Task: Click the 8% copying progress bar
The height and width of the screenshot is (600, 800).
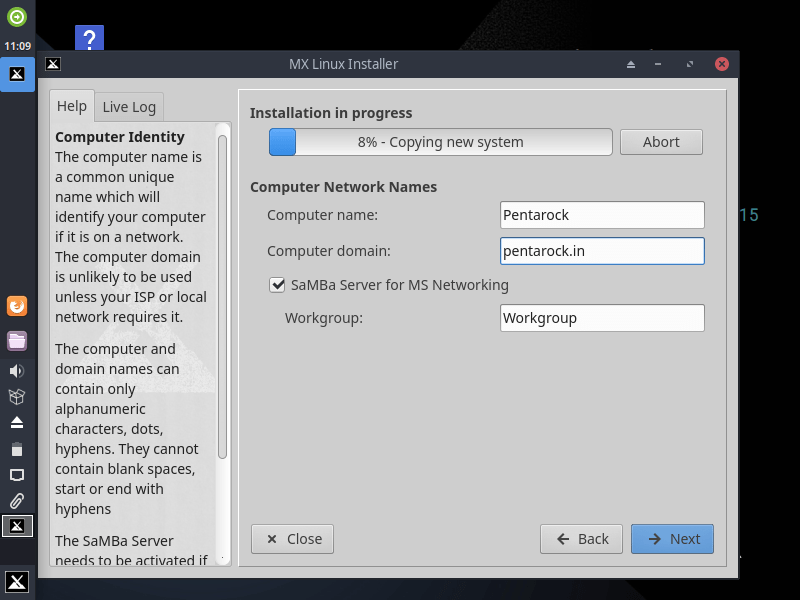Action: point(441,142)
